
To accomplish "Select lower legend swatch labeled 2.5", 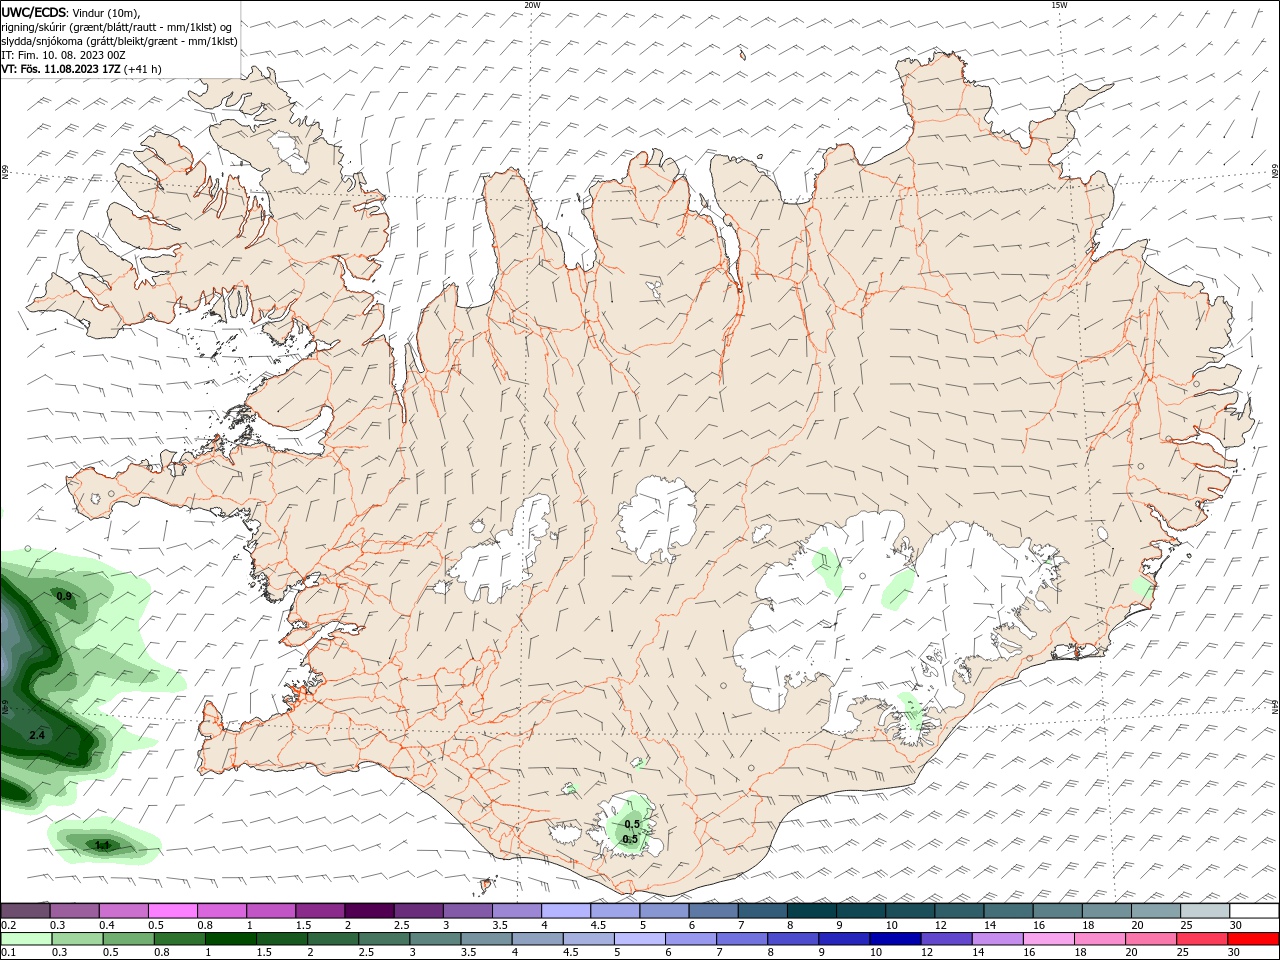I will (383, 939).
